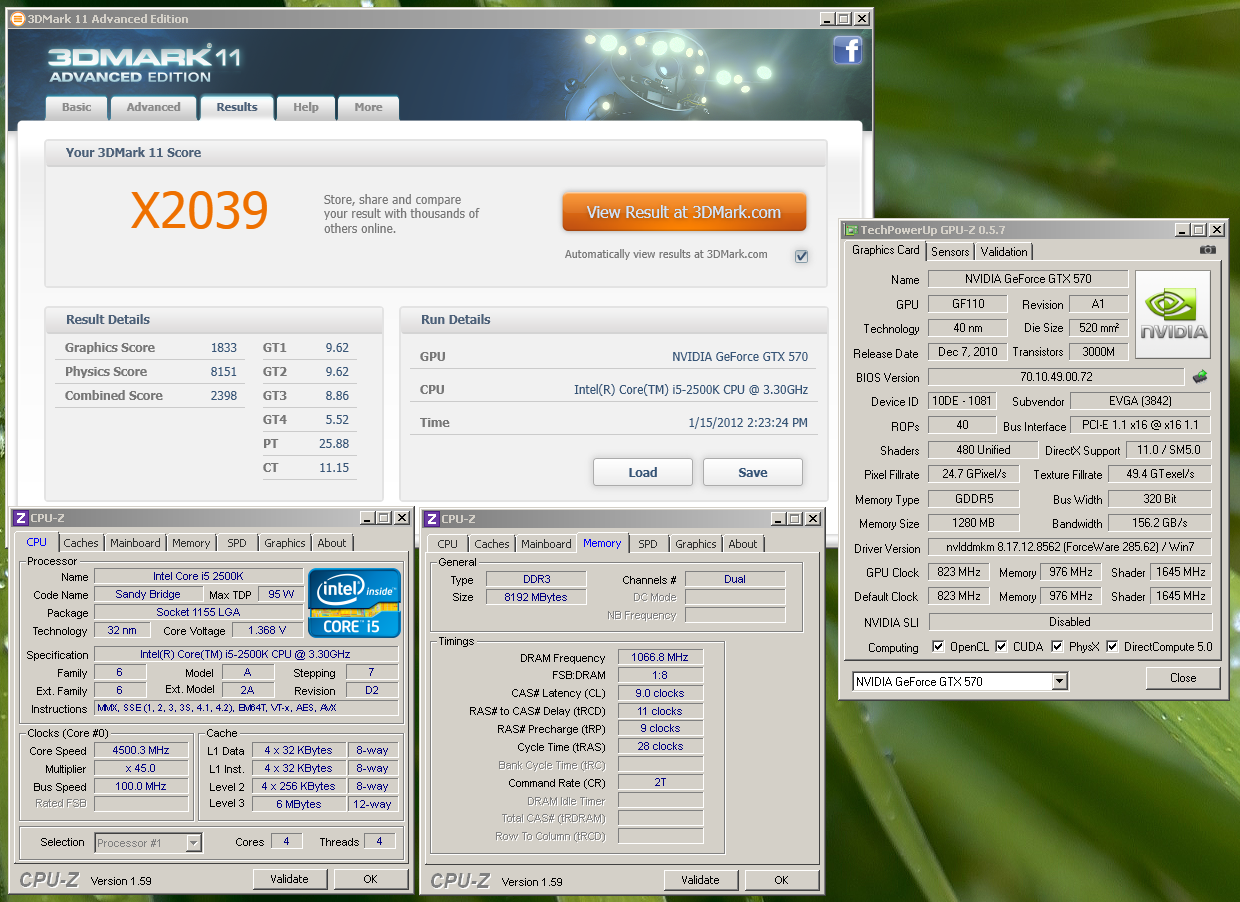Open Memory tab in left CPU-Z window
Image resolution: width=1240 pixels, height=902 pixels.
[x=191, y=543]
